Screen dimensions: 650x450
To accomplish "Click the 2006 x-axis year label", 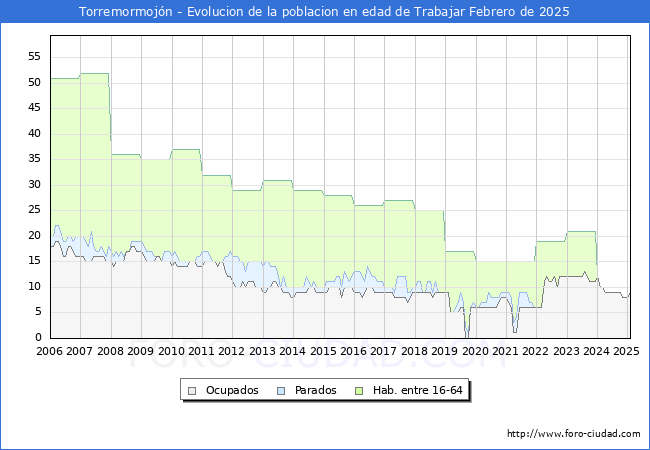I will tap(49, 351).
